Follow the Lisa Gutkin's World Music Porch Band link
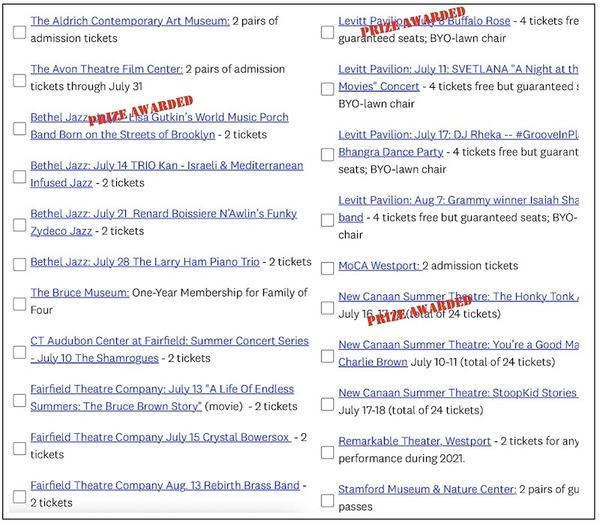600x522 pixels. pyautogui.click(x=160, y=126)
